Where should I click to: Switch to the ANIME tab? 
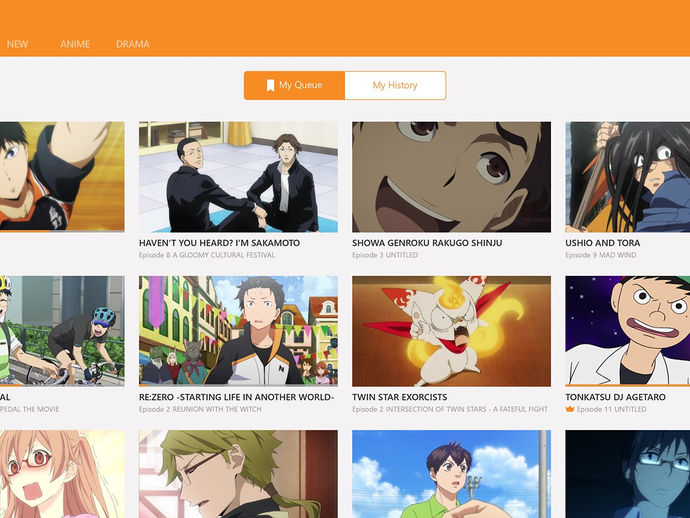tap(75, 44)
